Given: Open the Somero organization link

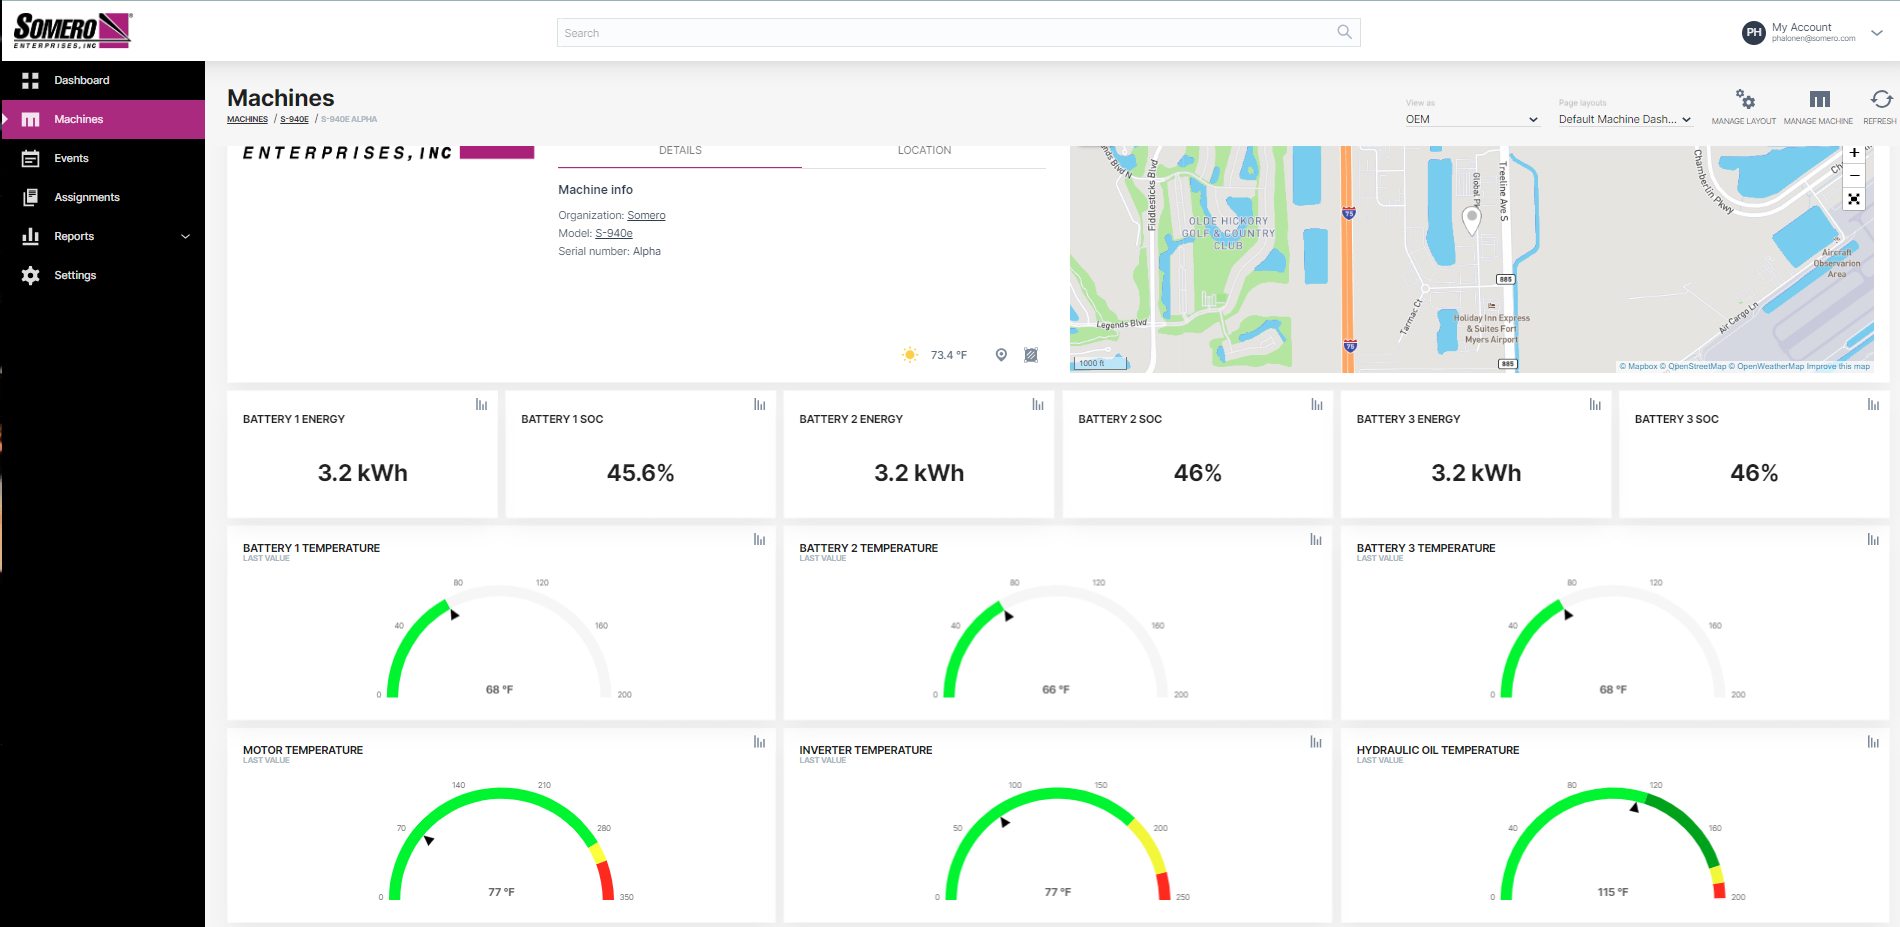Looking at the screenshot, I should click(646, 216).
